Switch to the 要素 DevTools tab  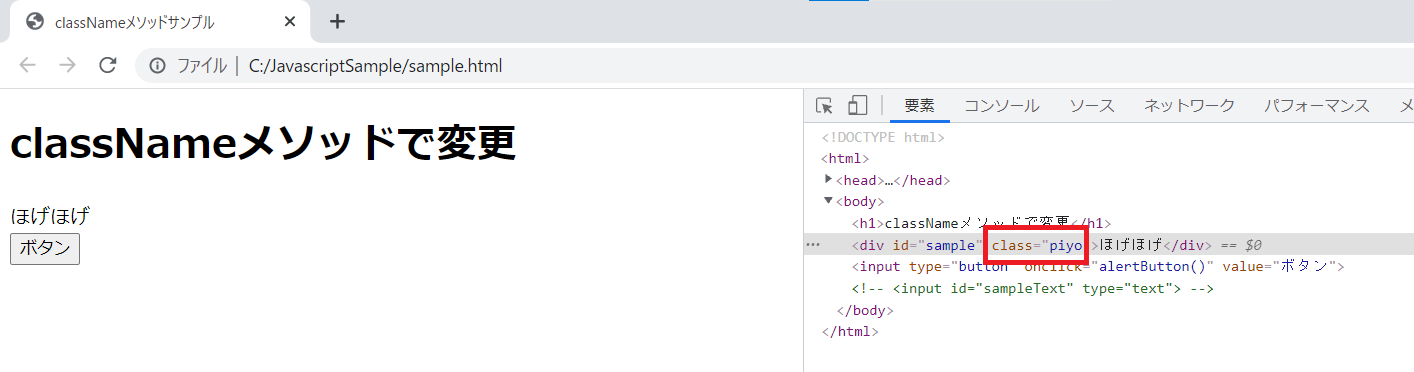click(919, 106)
